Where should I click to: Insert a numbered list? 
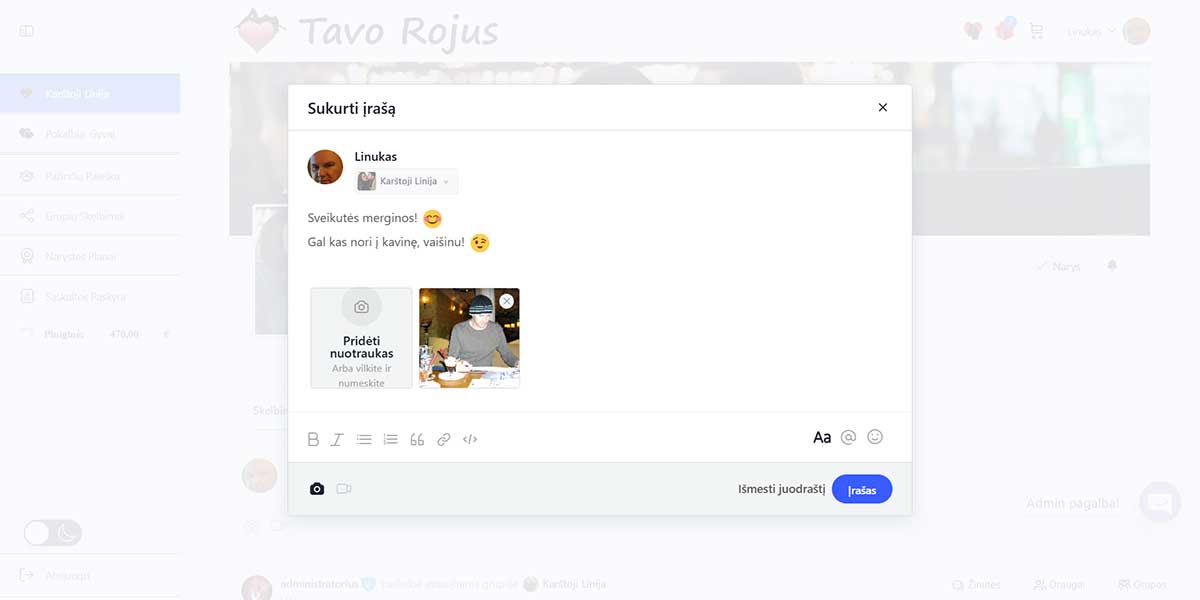coord(391,439)
